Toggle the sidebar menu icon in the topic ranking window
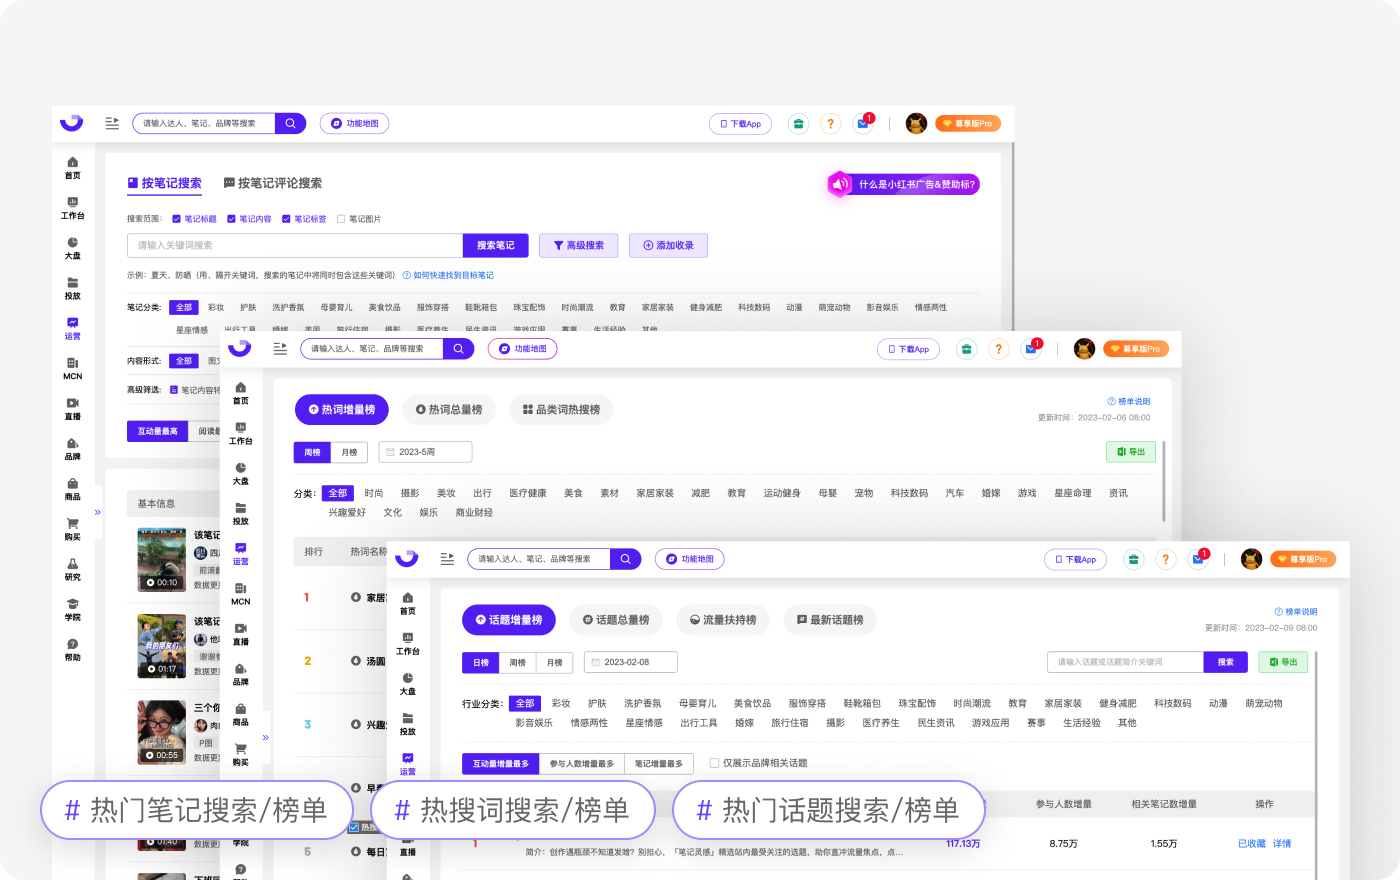Screen dimensions: 1400x880 pyautogui.click(x=447, y=559)
